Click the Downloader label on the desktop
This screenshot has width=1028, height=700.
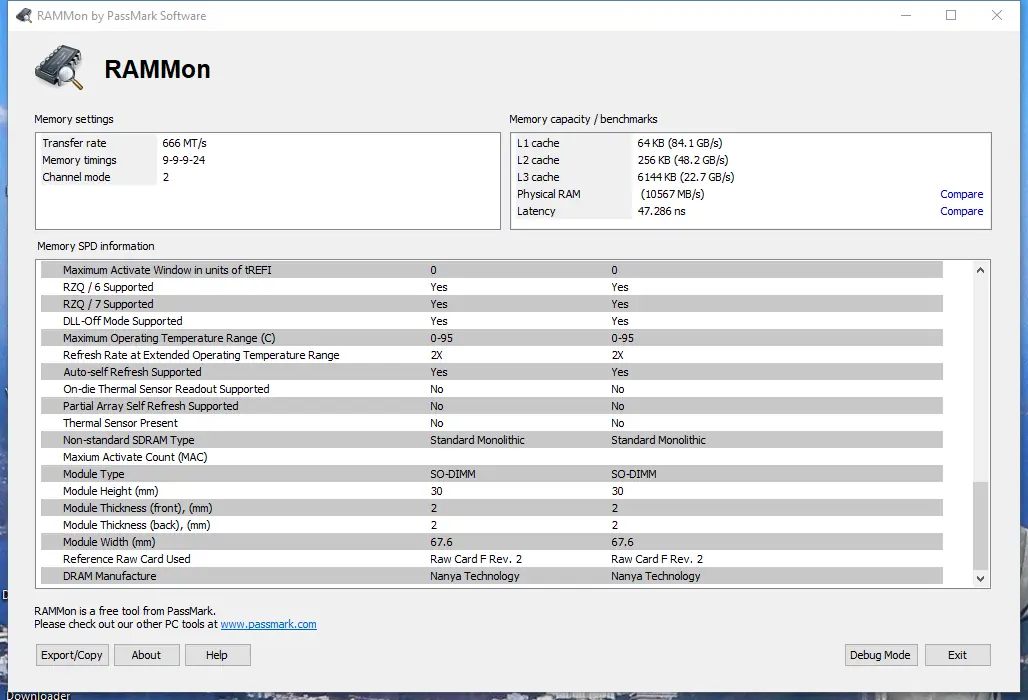pyautogui.click(x=38, y=695)
